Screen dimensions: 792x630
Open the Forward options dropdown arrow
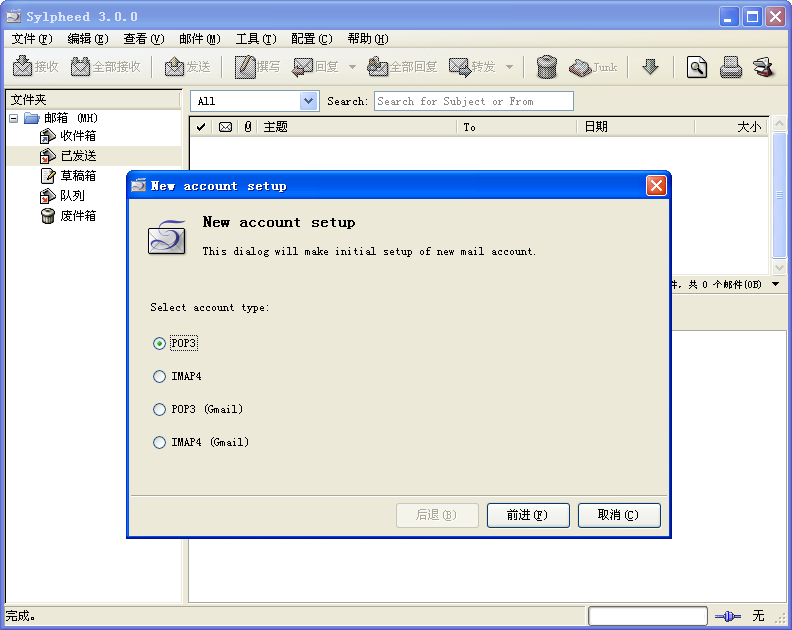pyautogui.click(x=509, y=67)
